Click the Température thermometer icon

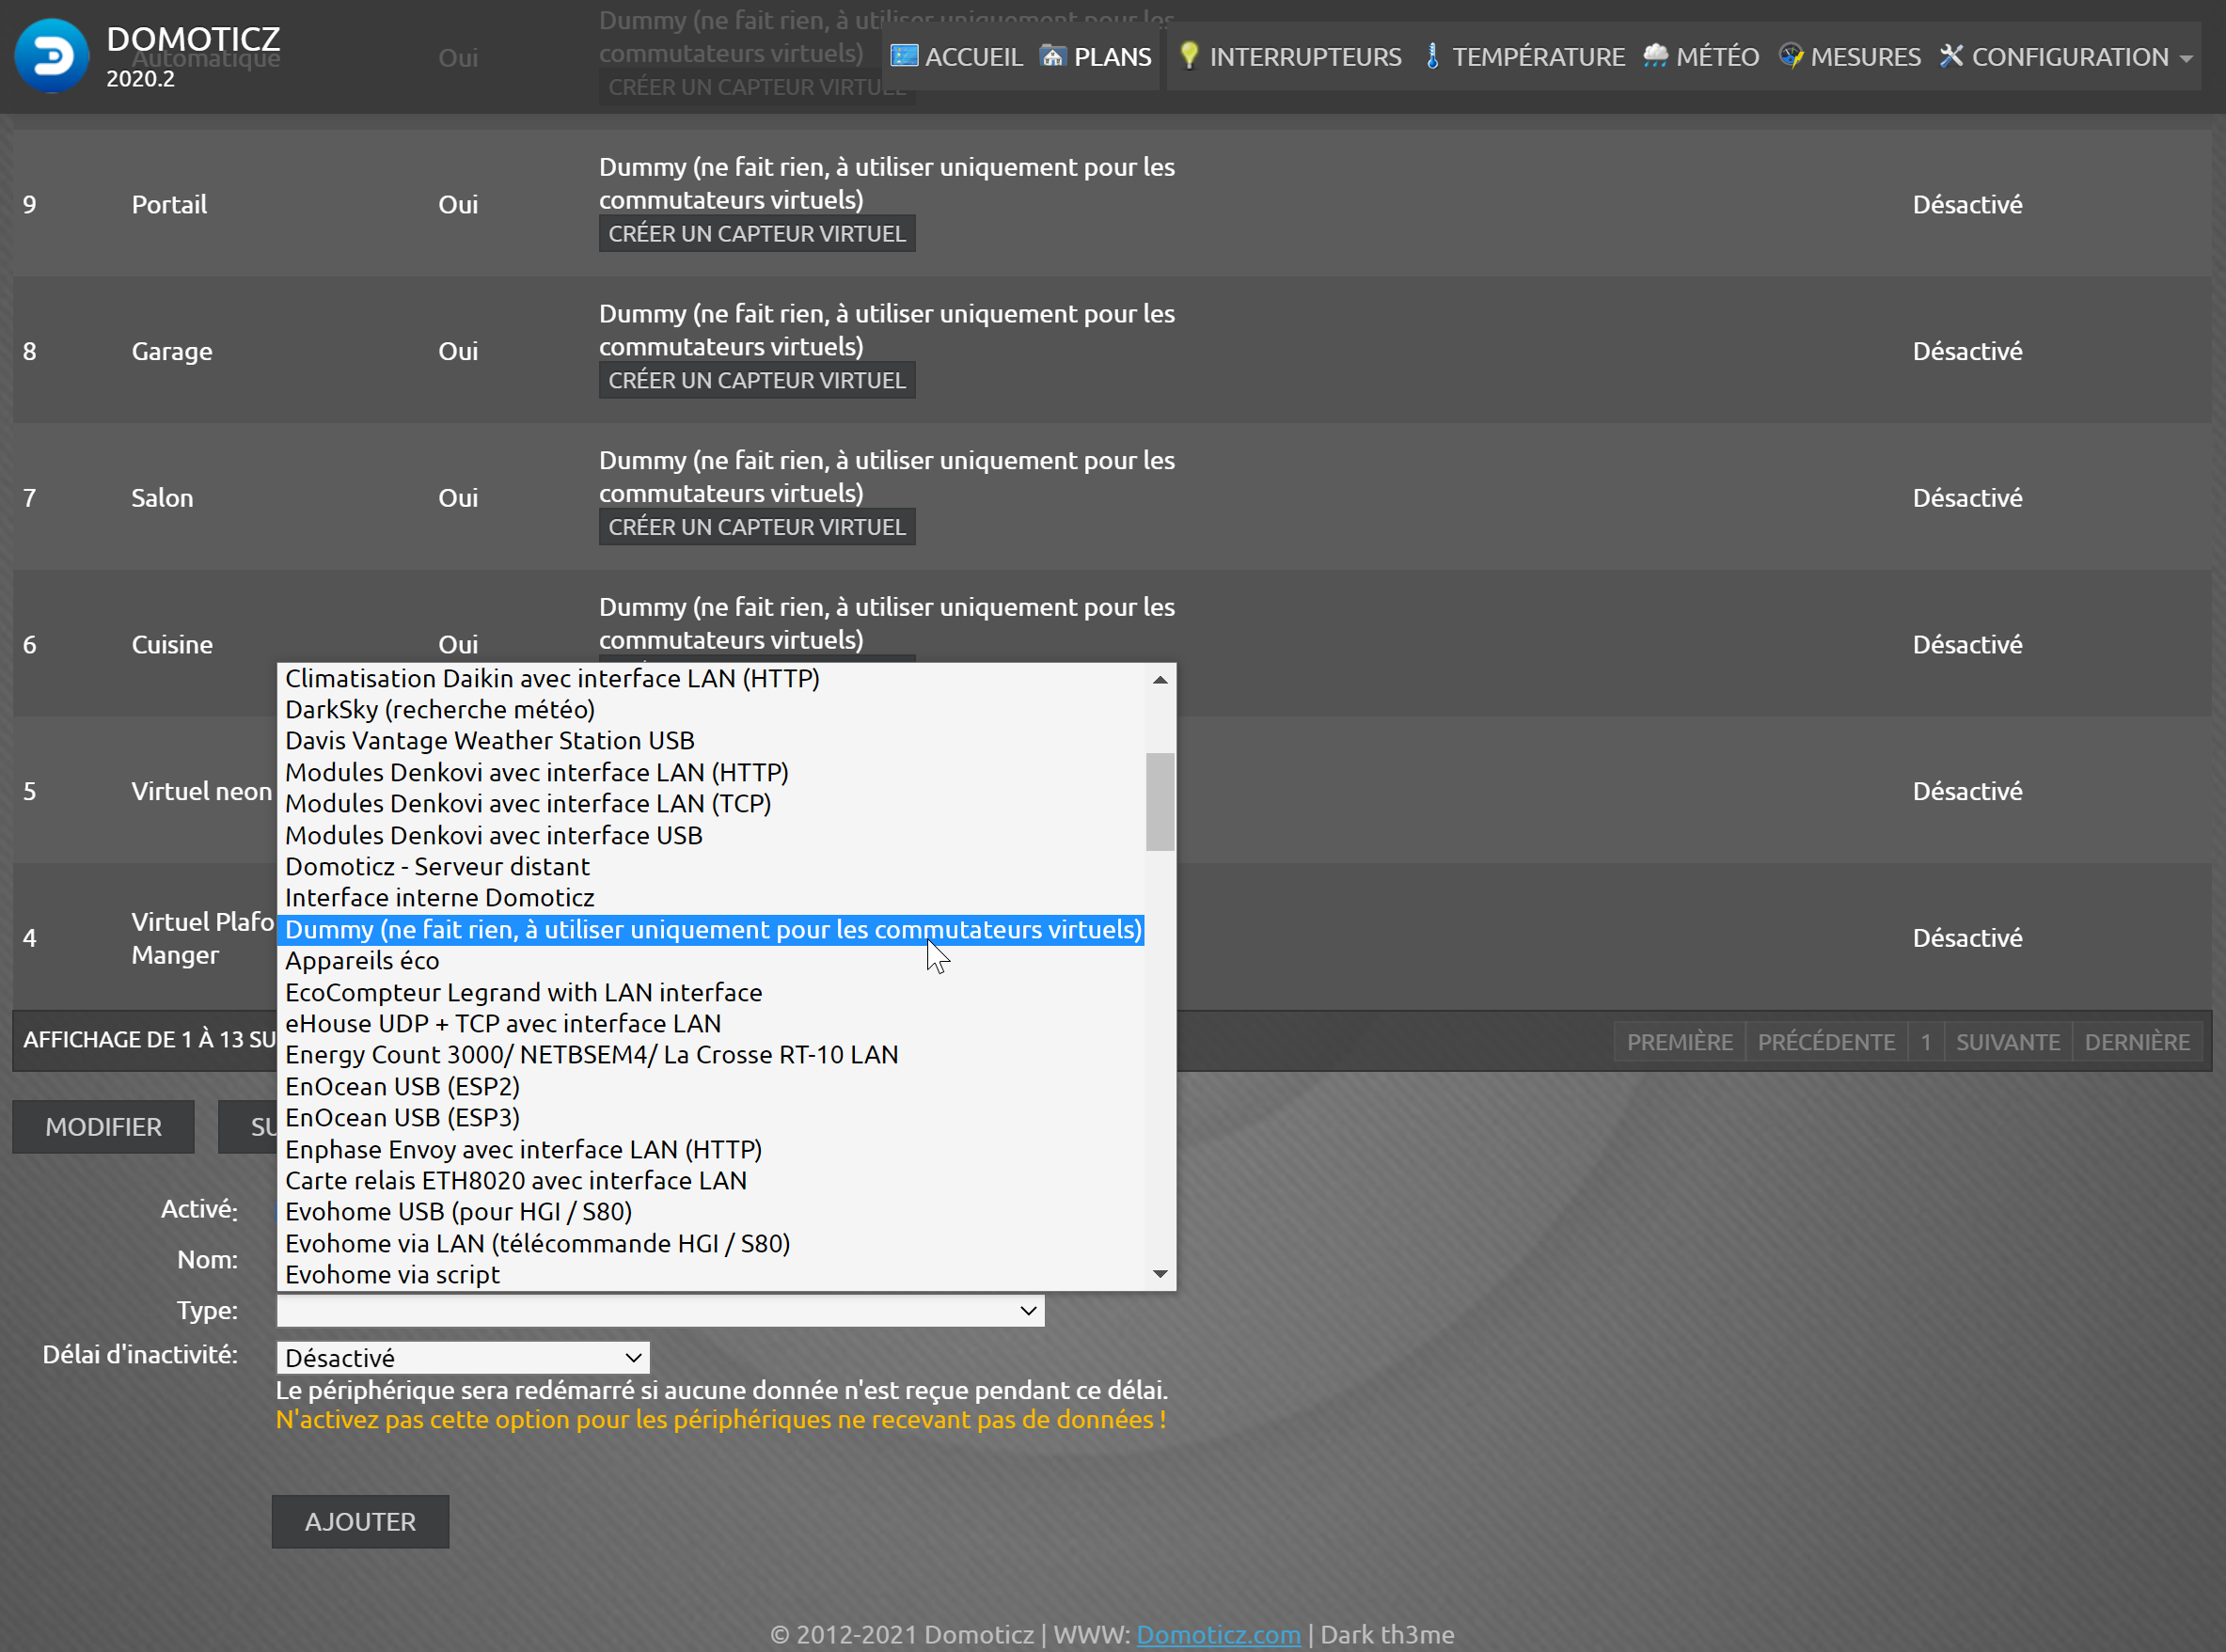pyautogui.click(x=1432, y=56)
